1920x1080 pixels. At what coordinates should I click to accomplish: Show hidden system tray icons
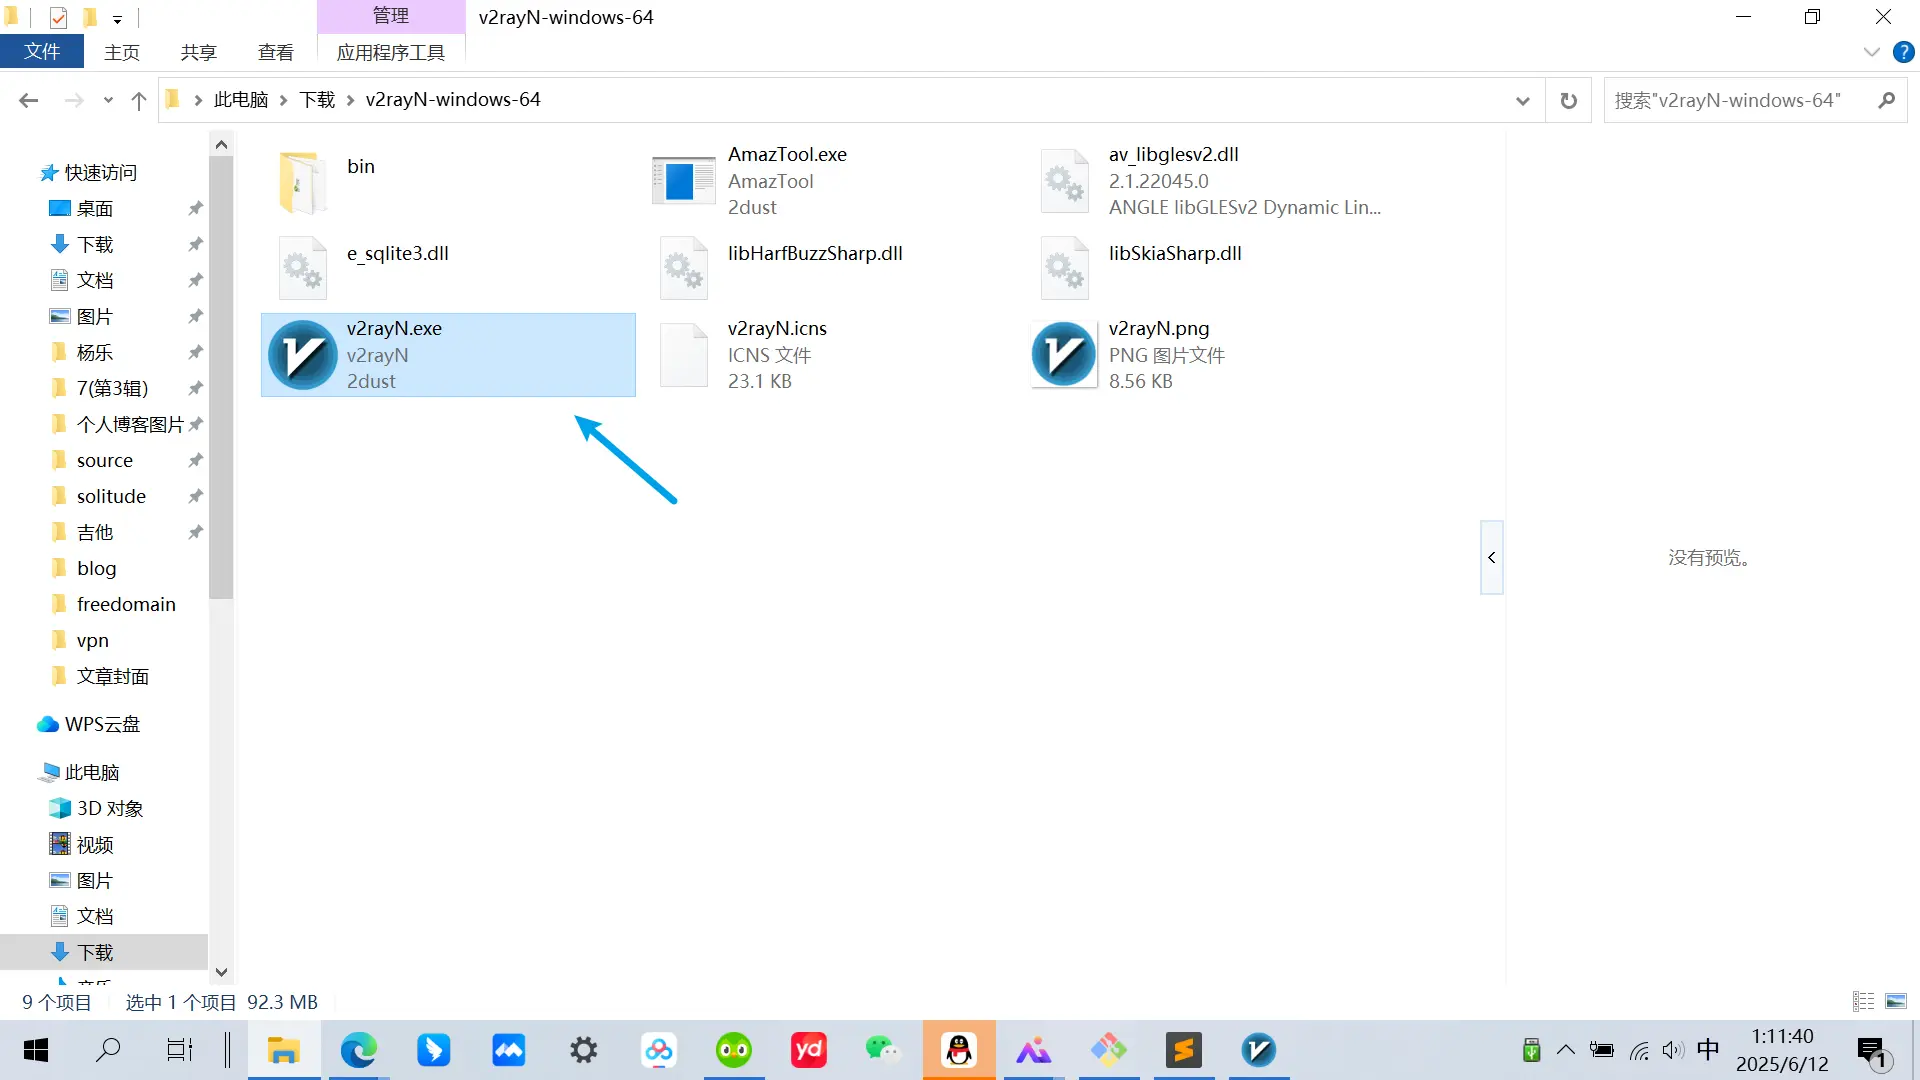[1566, 1050]
